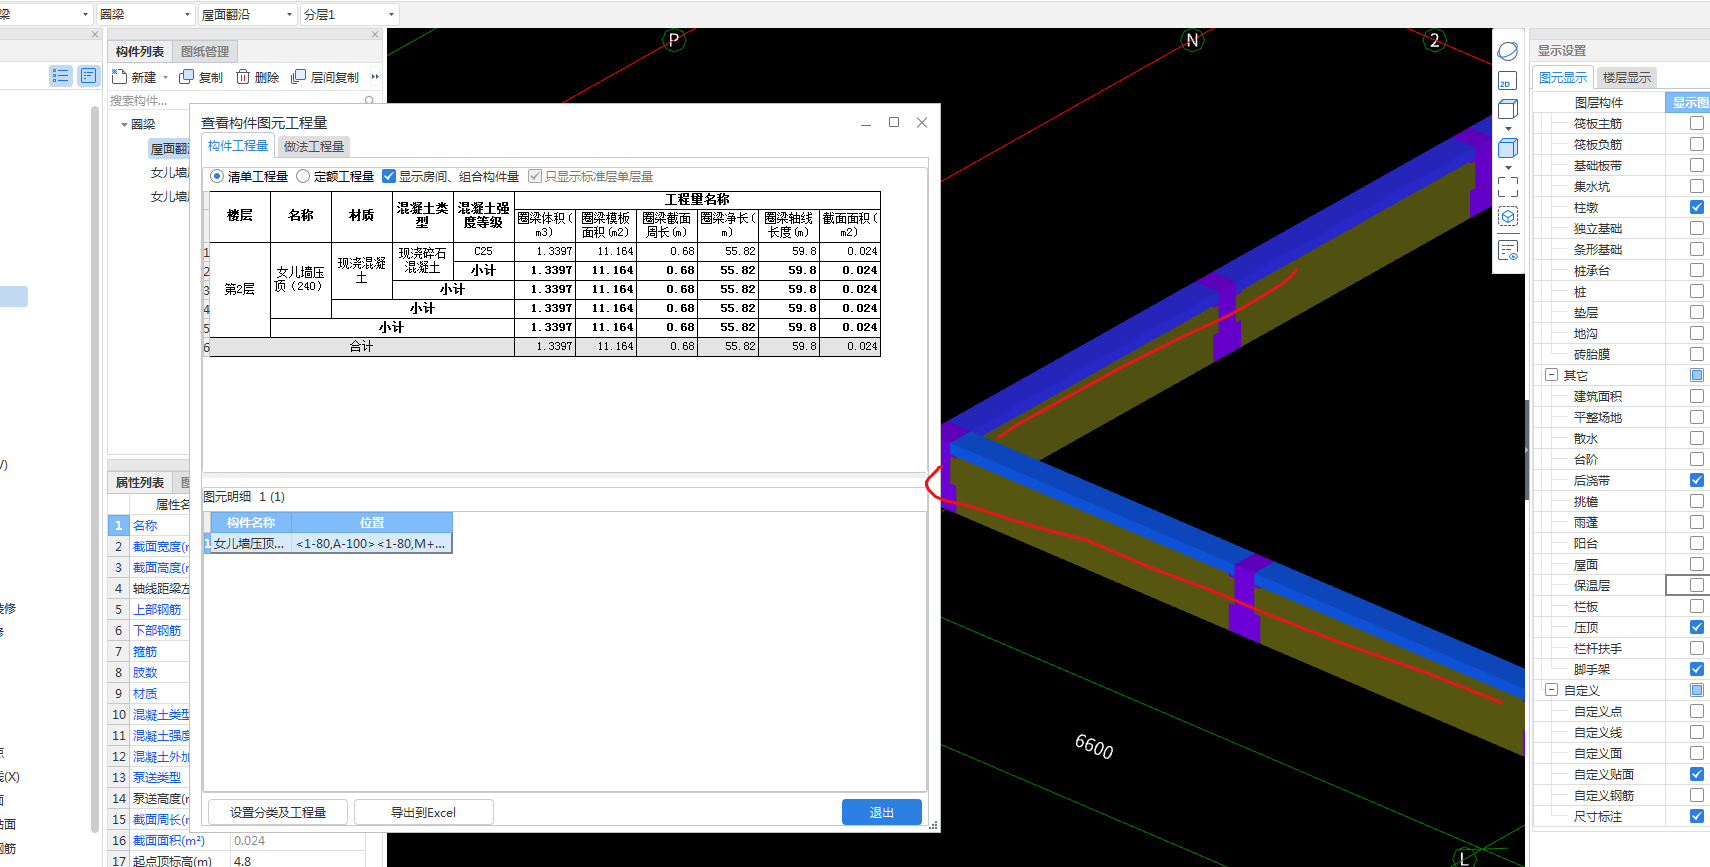
Task: Close the far-left navigation panel
Action: pyautogui.click(x=95, y=34)
